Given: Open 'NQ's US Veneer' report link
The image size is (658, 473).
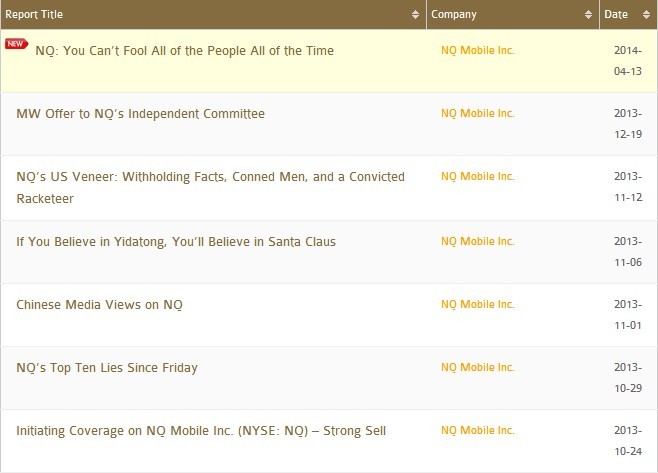Looking at the screenshot, I should pos(210,177).
